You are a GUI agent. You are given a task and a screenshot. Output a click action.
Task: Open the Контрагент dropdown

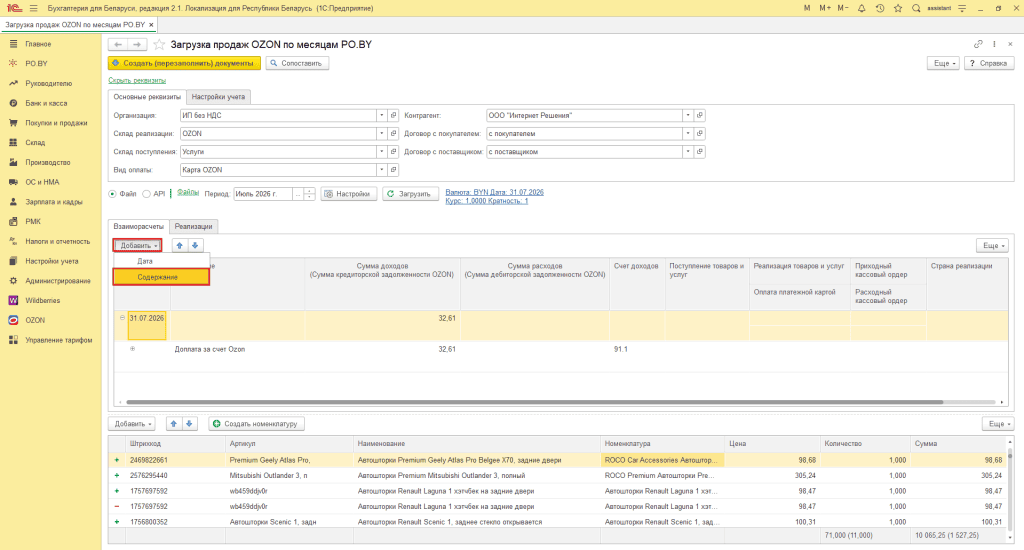[688, 116]
